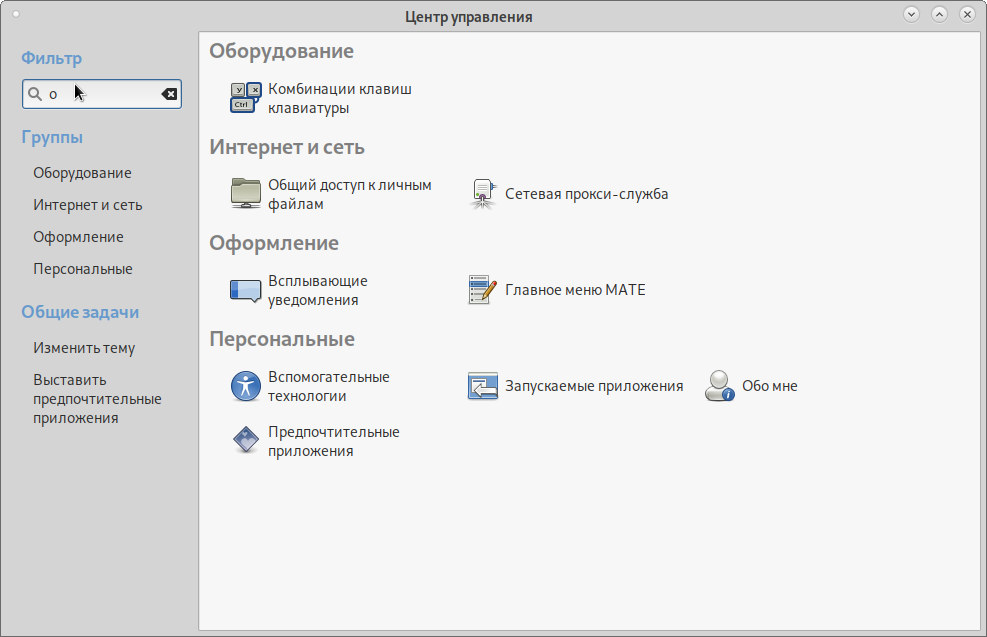The width and height of the screenshot is (987, 637).
Task: Click Изменить тему common task
Action: (x=84, y=348)
